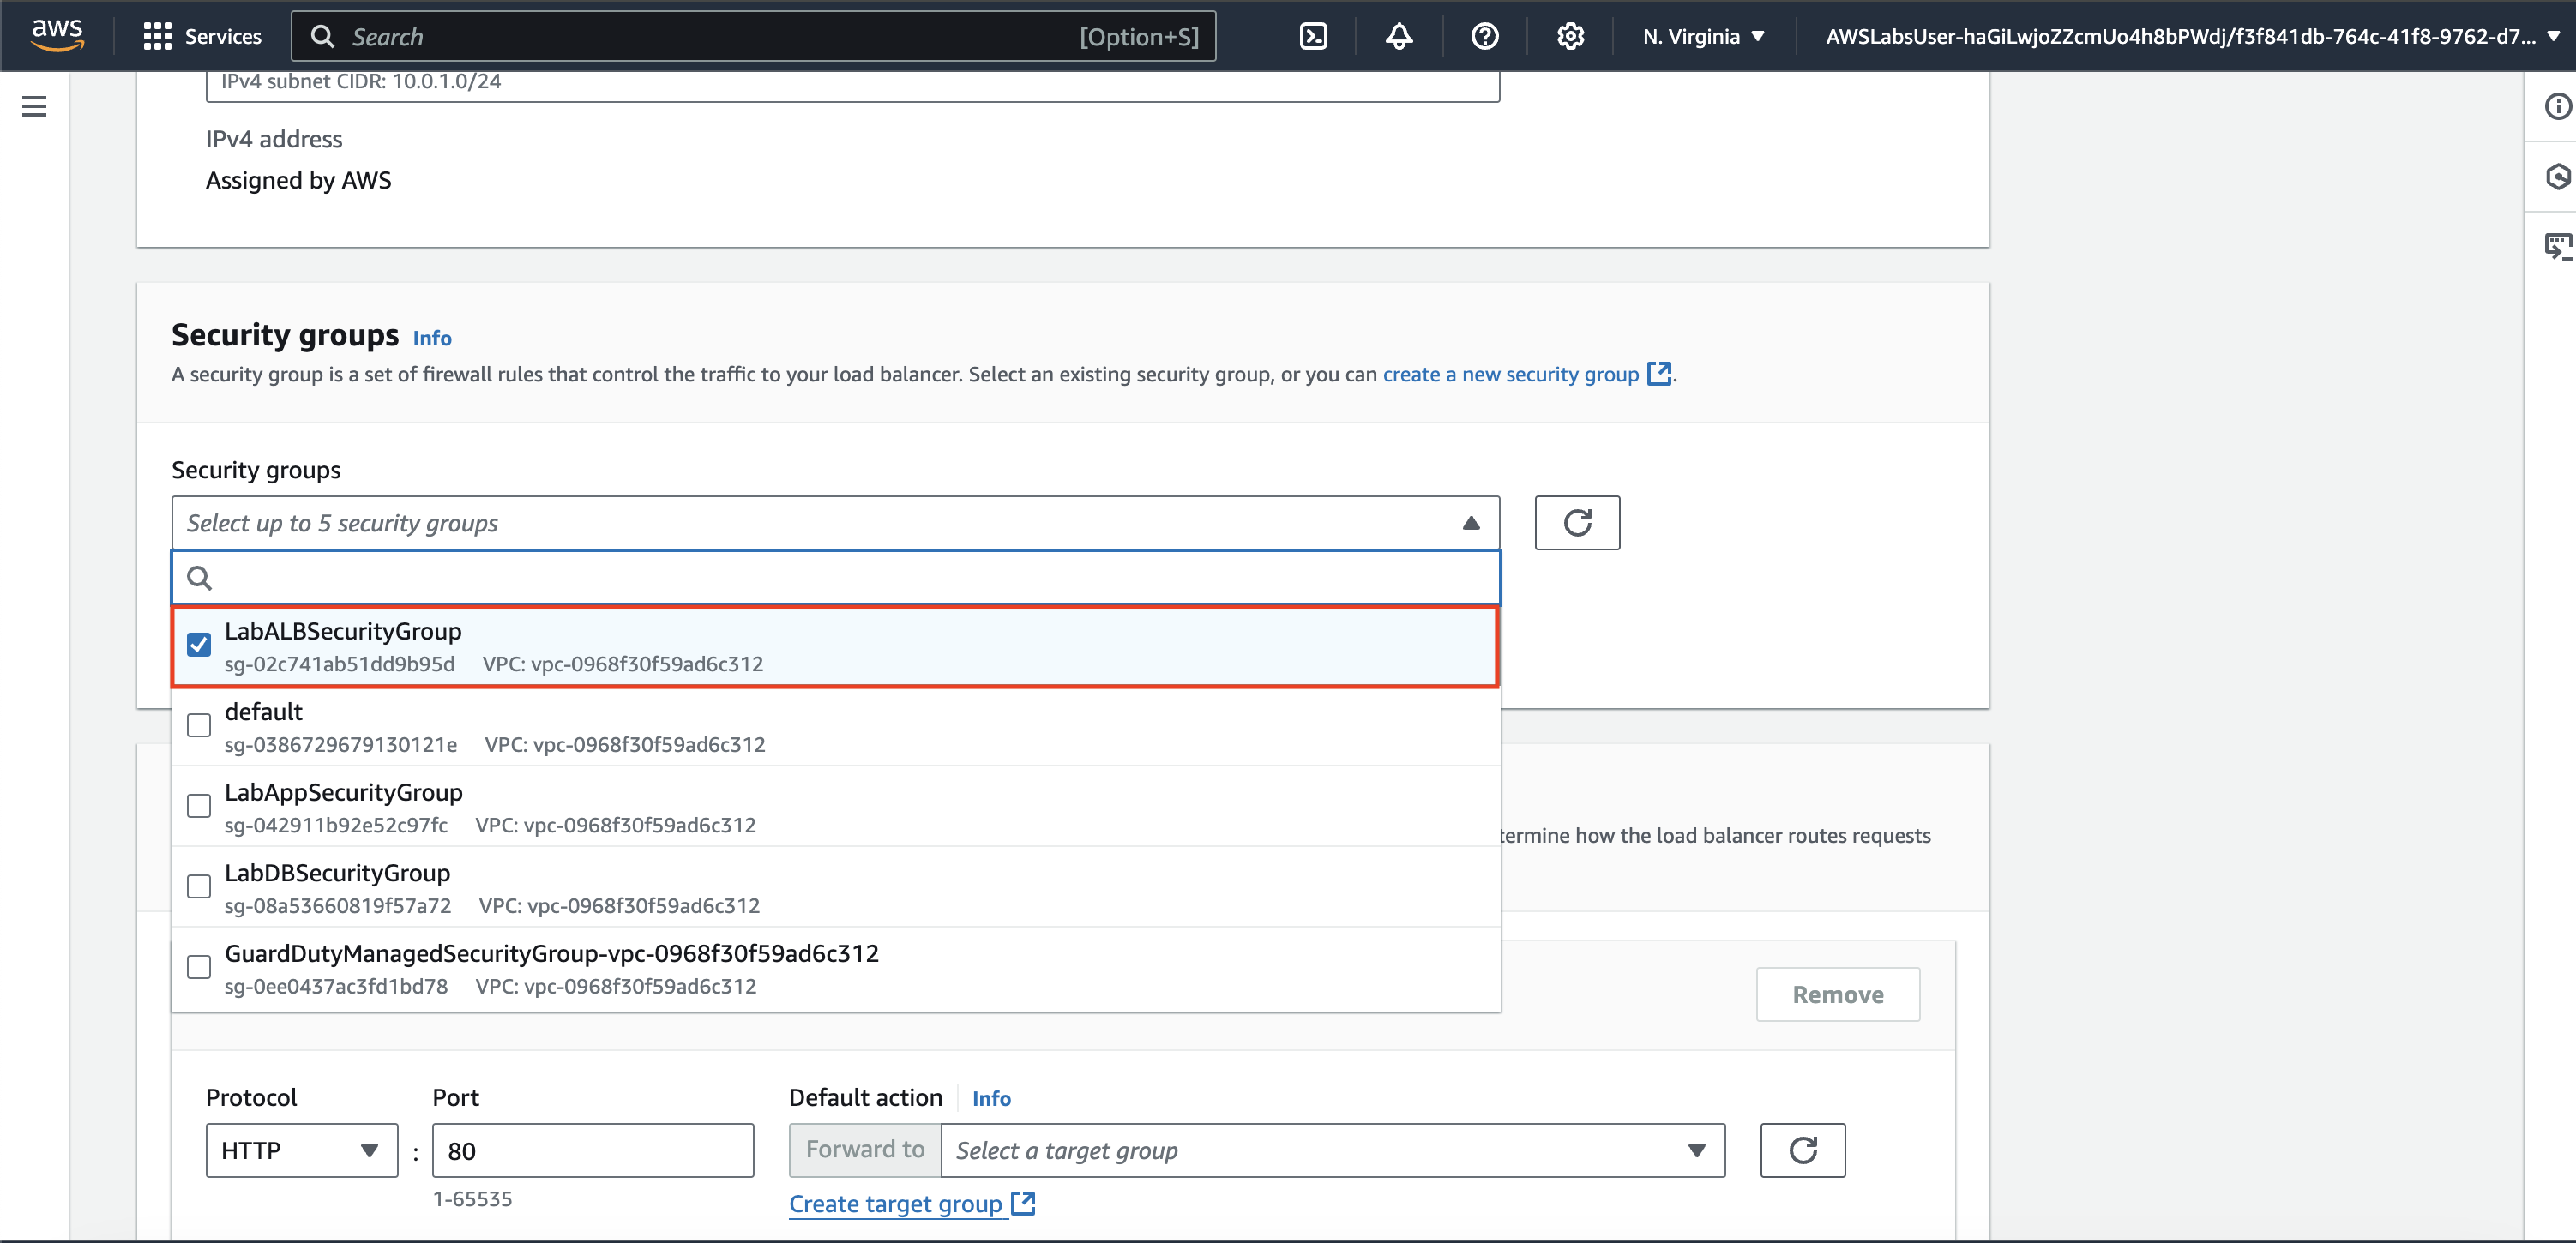2576x1243 pixels.
Task: Click the external link icon after create security group
Action: tap(1659, 374)
